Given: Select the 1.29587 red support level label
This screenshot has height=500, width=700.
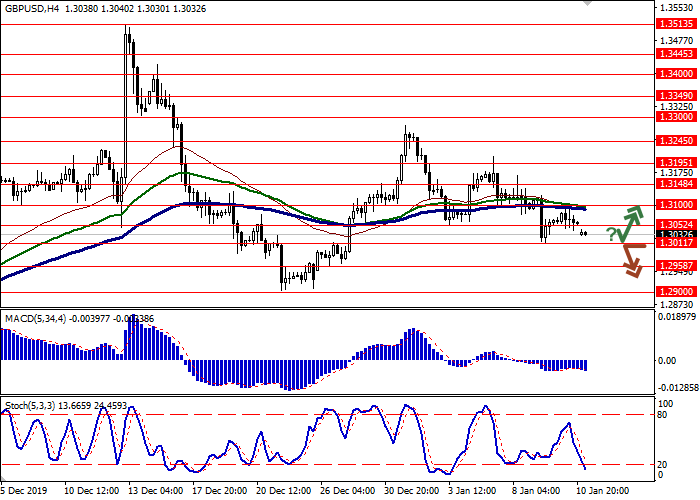Looking at the screenshot, I should 670,266.
